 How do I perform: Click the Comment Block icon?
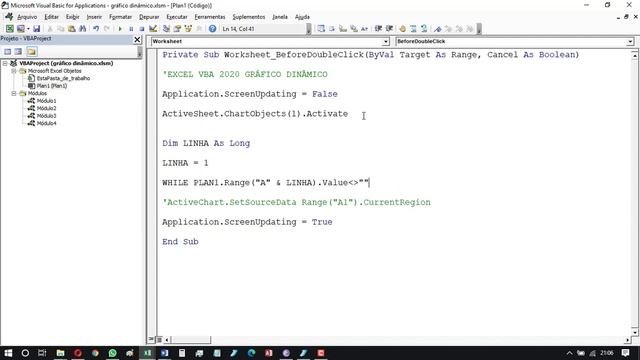413,29
